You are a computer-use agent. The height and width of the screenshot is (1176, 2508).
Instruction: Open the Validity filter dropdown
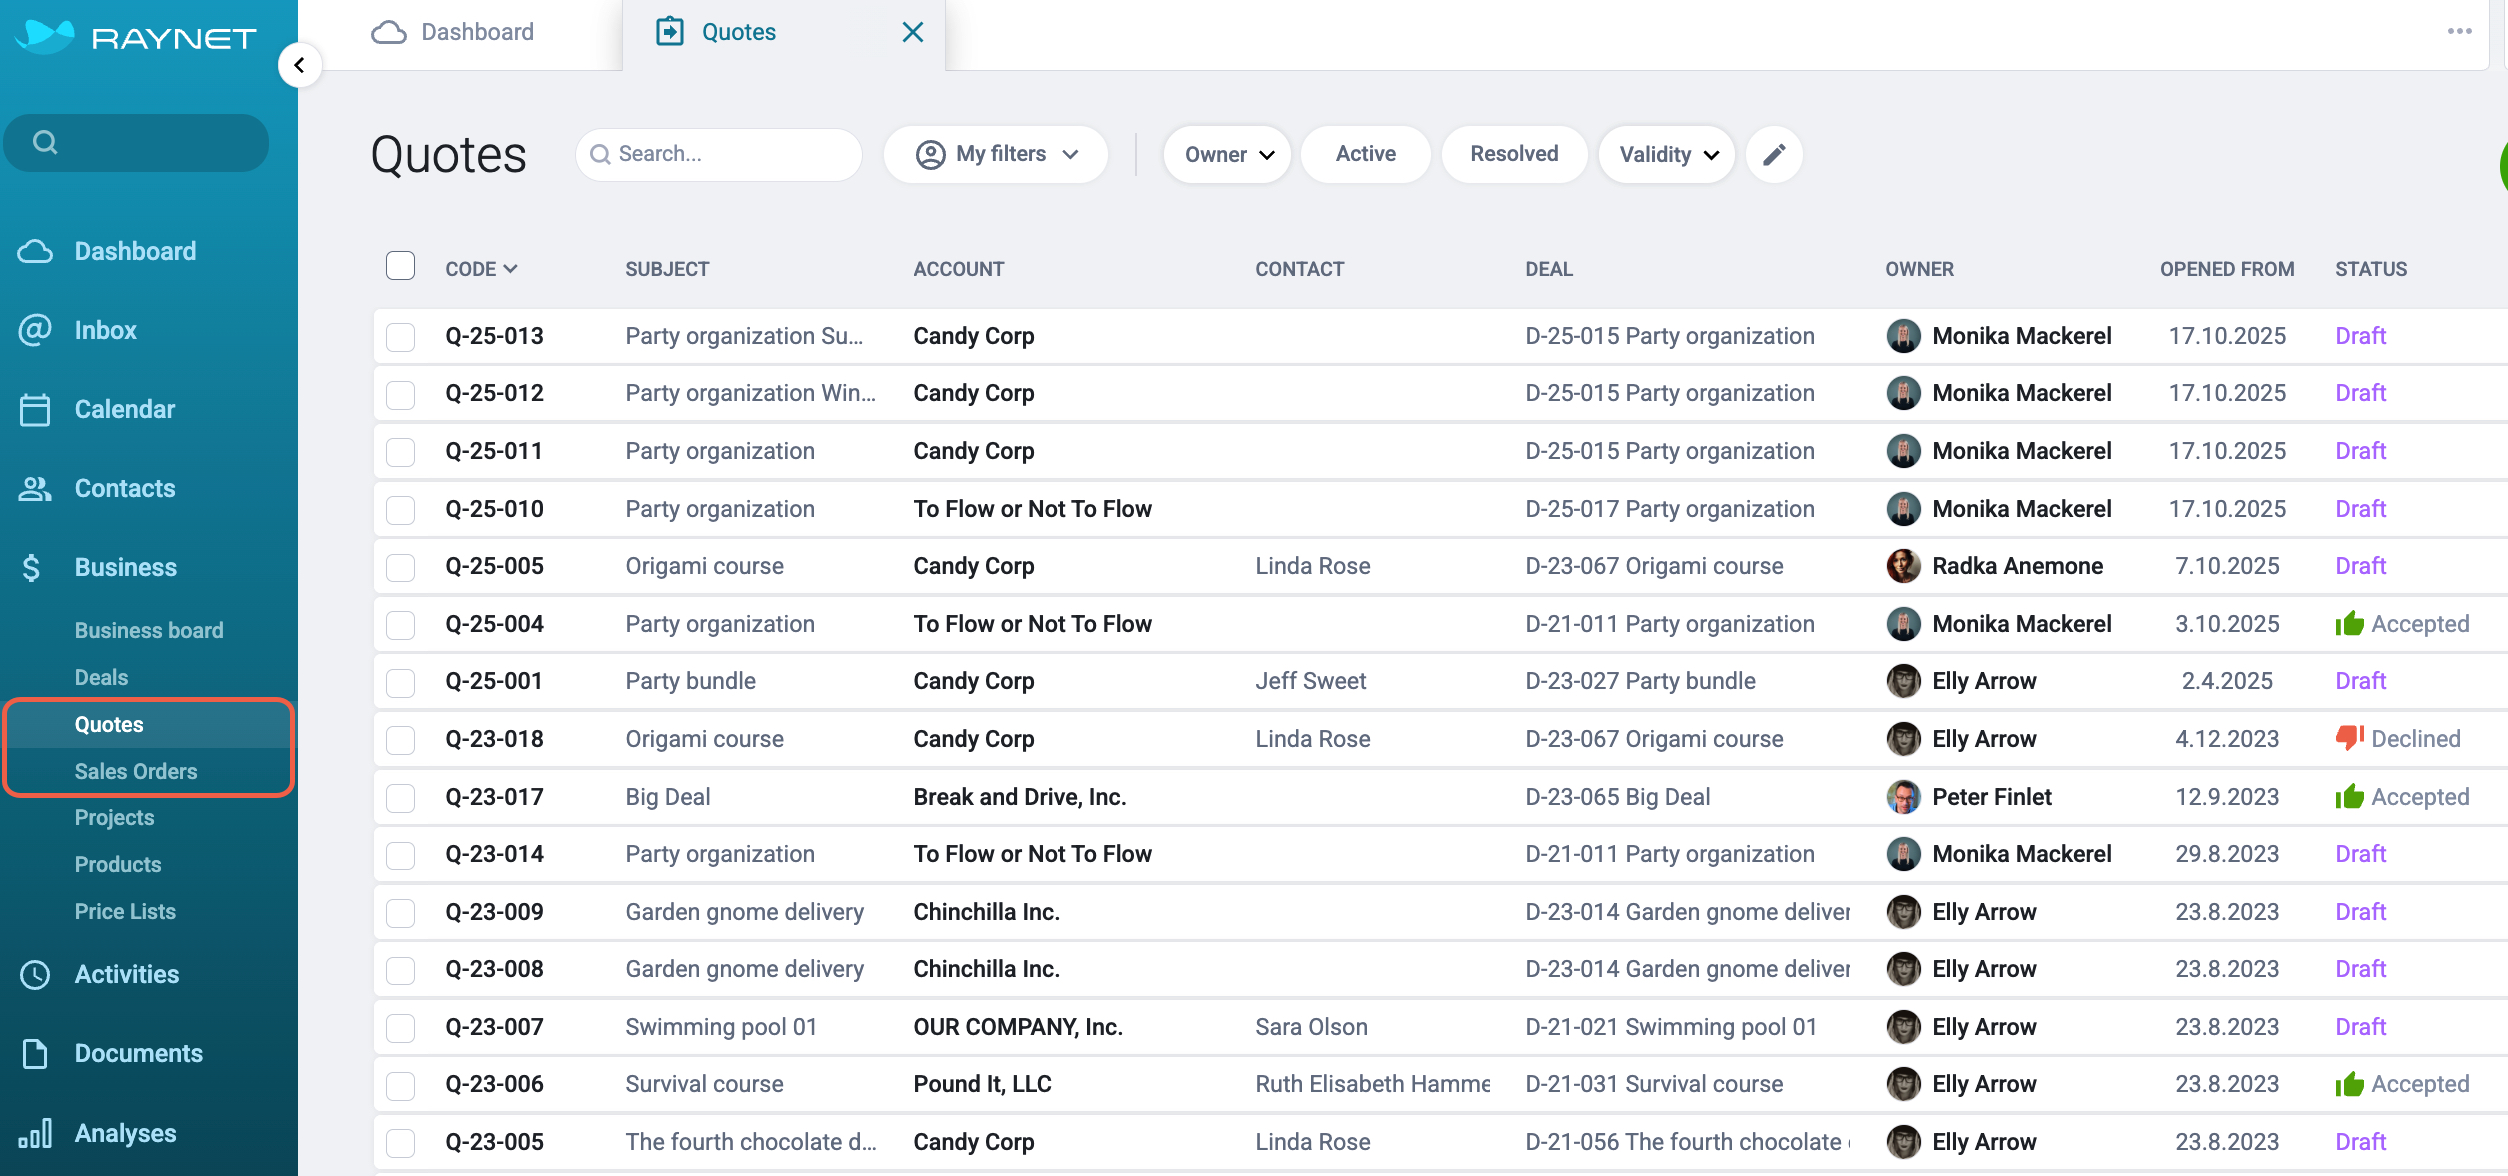point(1666,154)
